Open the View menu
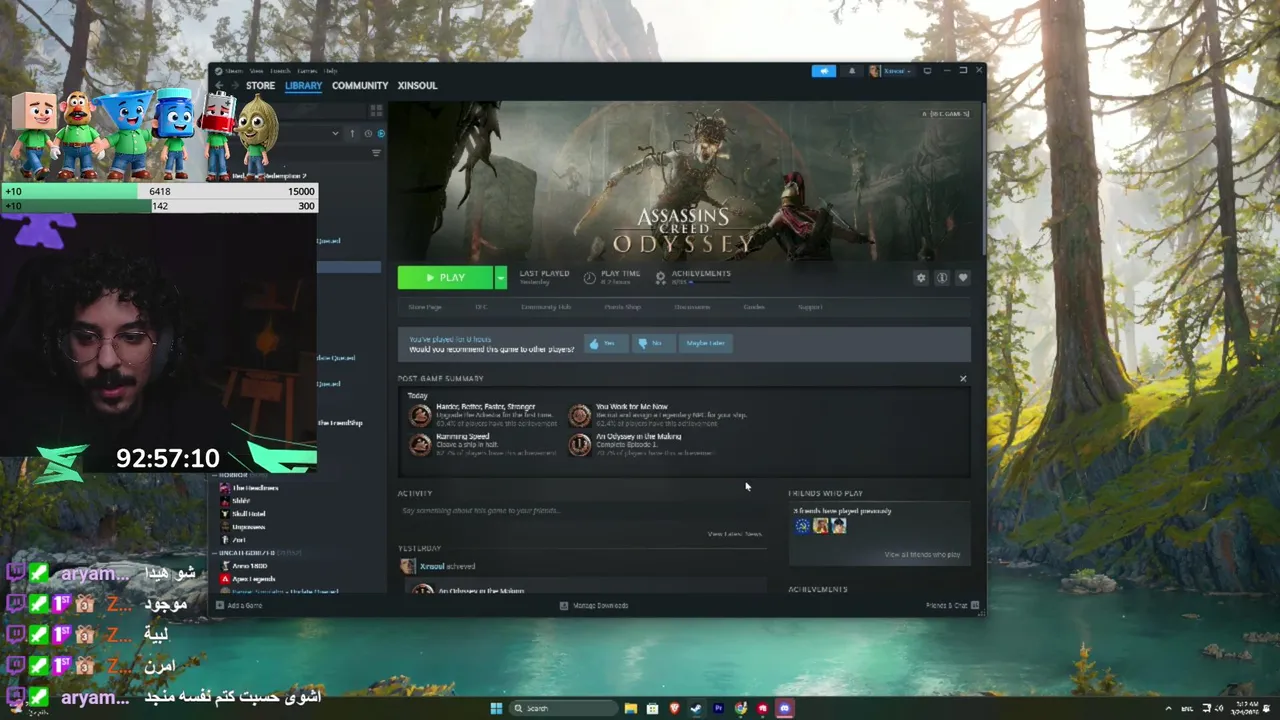 (257, 71)
